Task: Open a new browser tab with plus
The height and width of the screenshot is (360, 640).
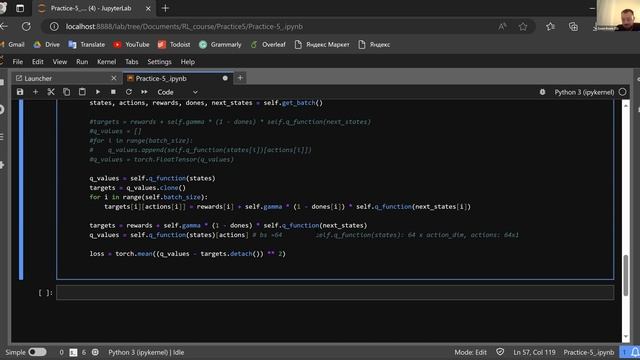Action: 165,8
